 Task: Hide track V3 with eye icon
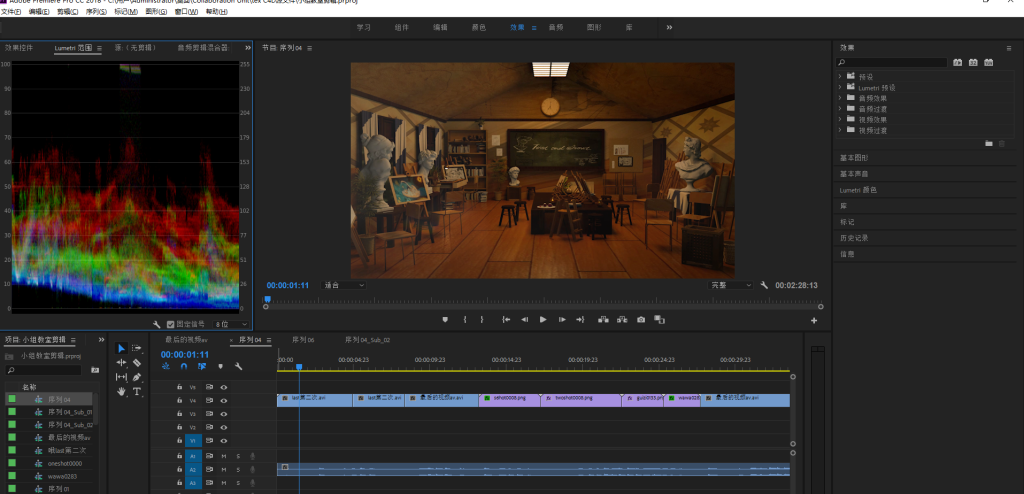(x=223, y=414)
